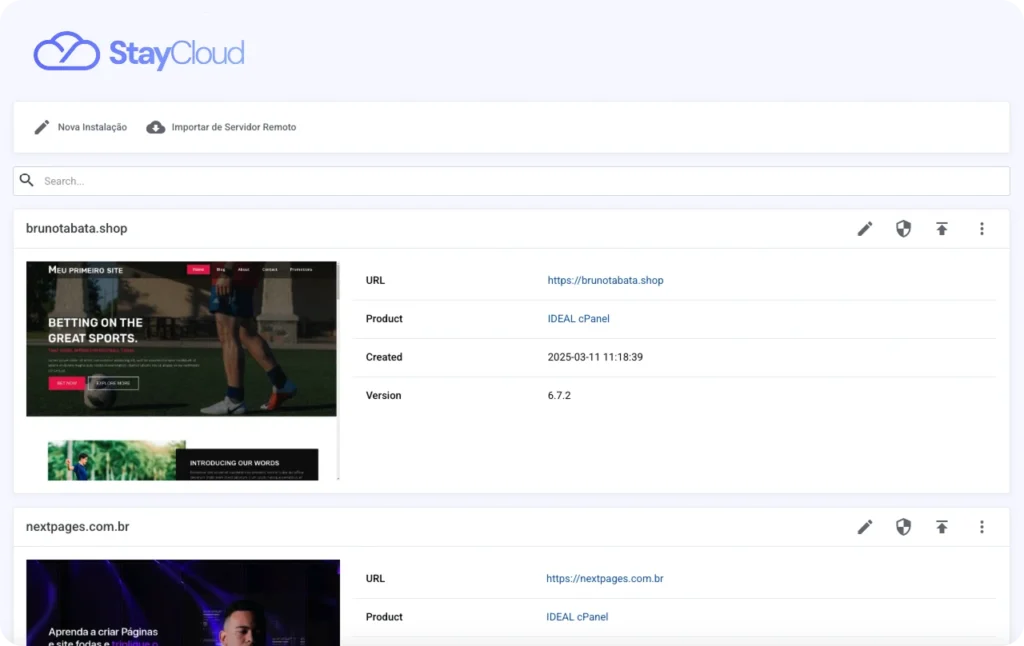Open the https://nextpages.com.br link
Viewport: 1024px width, 646px height.
(x=605, y=578)
